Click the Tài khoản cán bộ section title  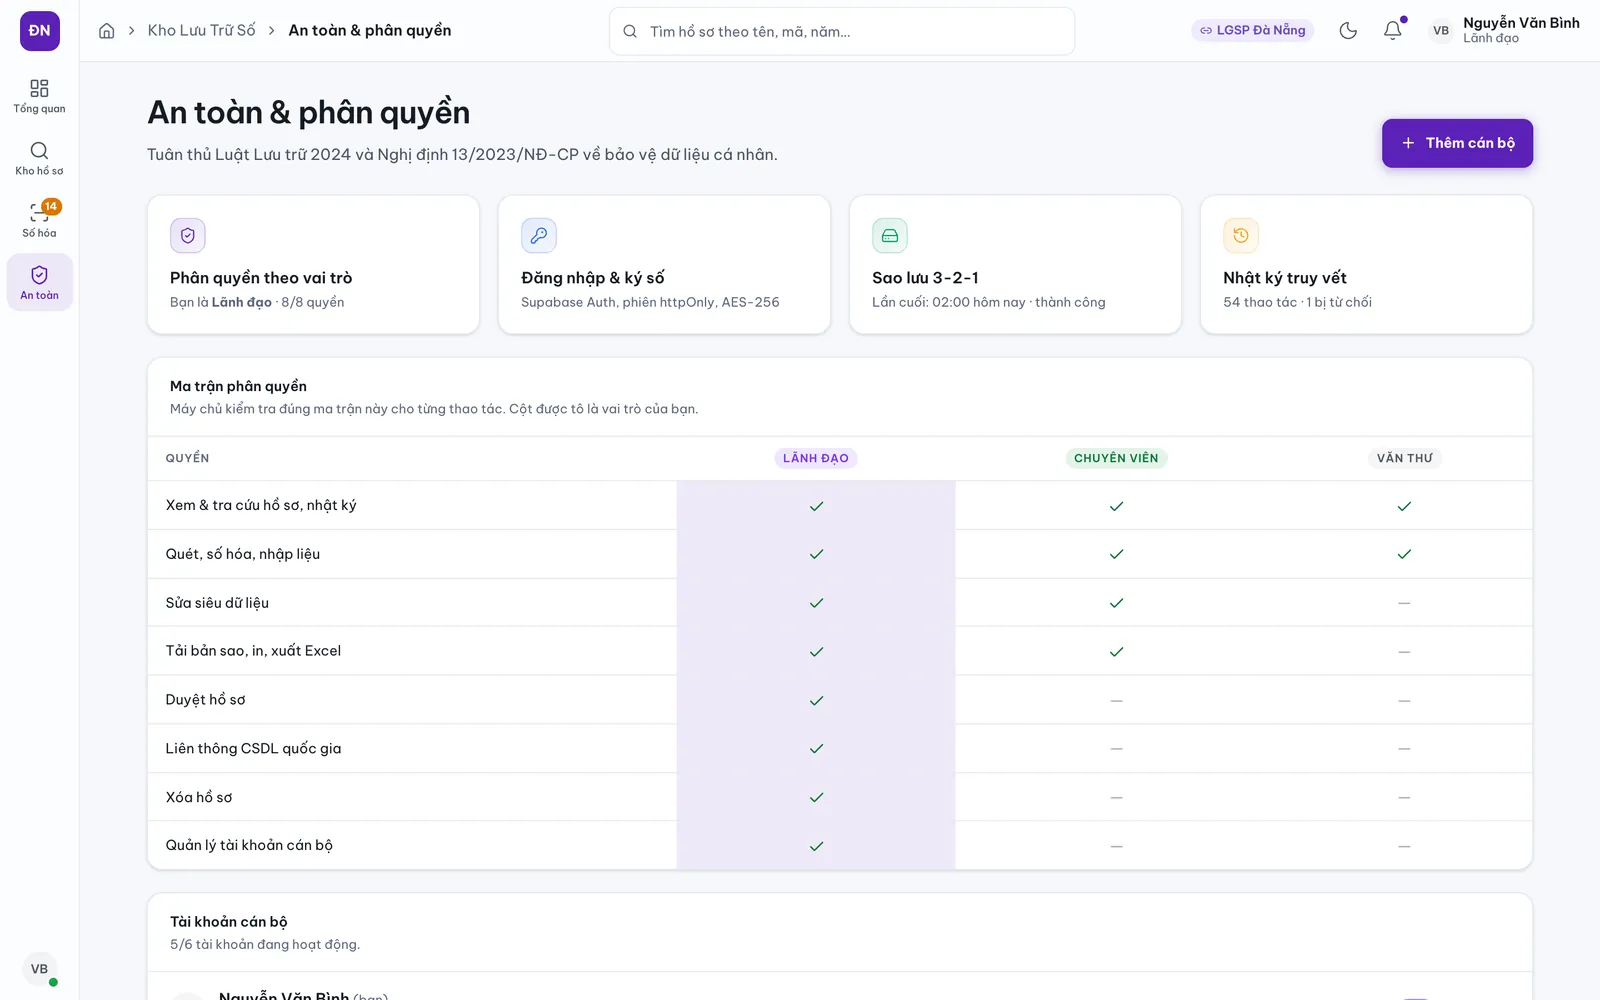[228, 922]
